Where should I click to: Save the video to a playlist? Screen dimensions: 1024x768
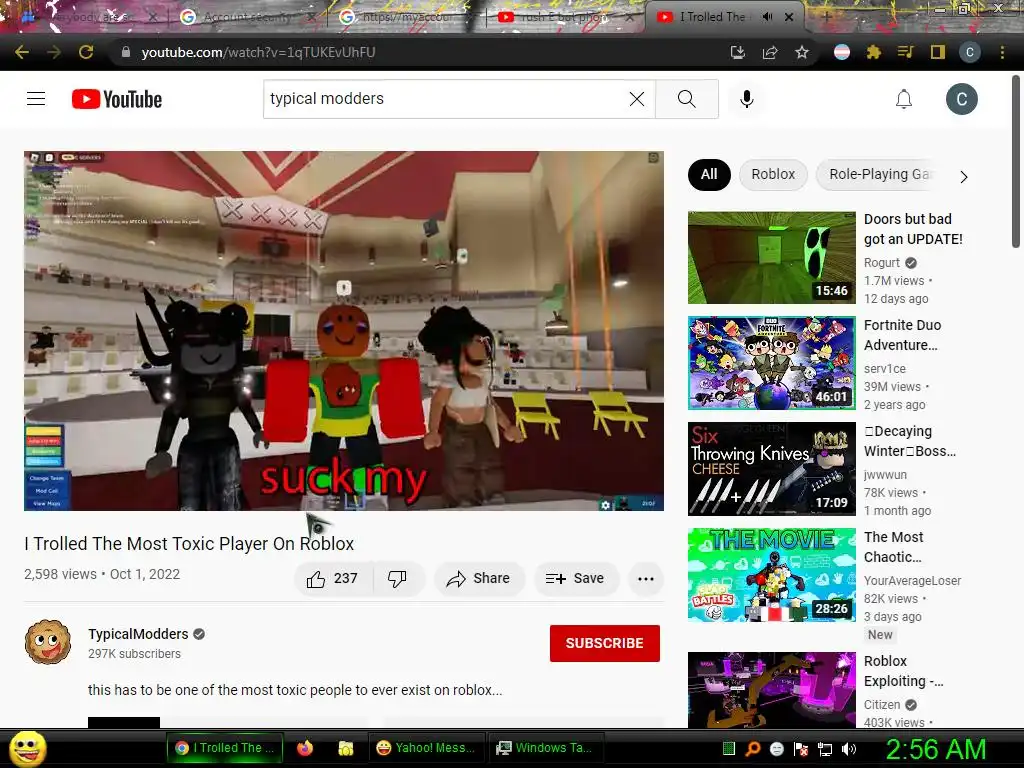[575, 579]
